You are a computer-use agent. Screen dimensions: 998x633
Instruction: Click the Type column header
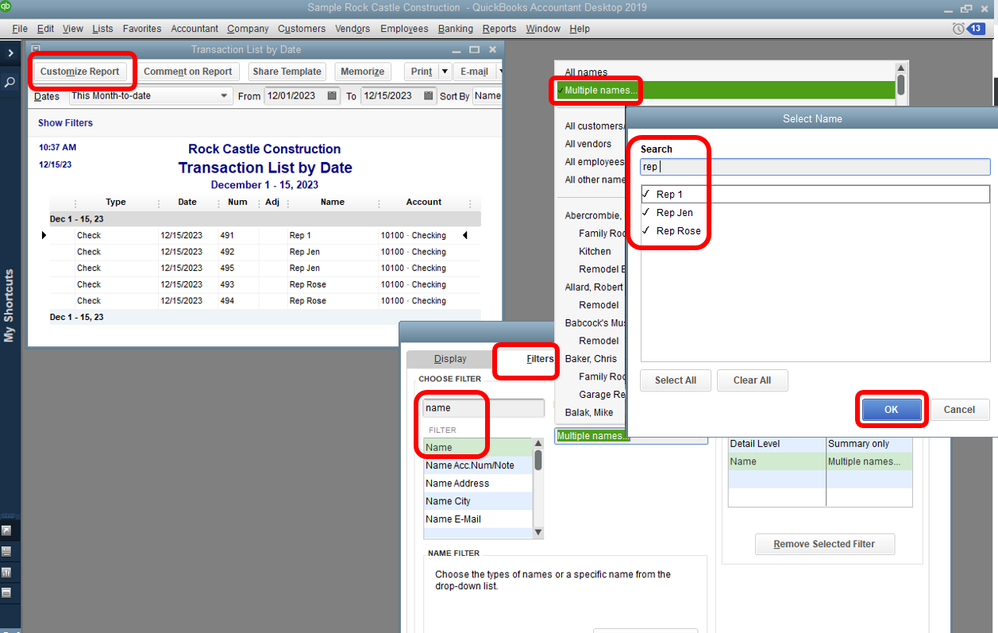point(116,202)
